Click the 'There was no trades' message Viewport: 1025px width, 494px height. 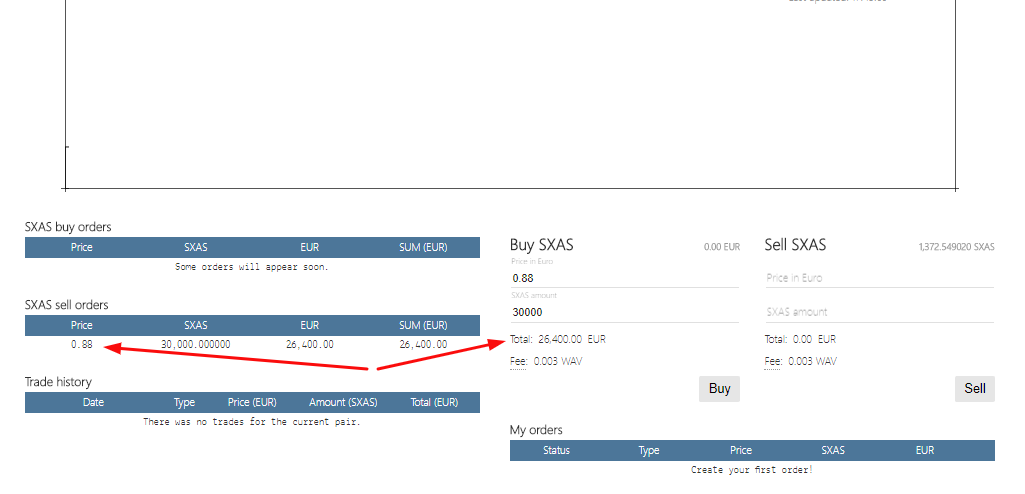click(x=252, y=422)
